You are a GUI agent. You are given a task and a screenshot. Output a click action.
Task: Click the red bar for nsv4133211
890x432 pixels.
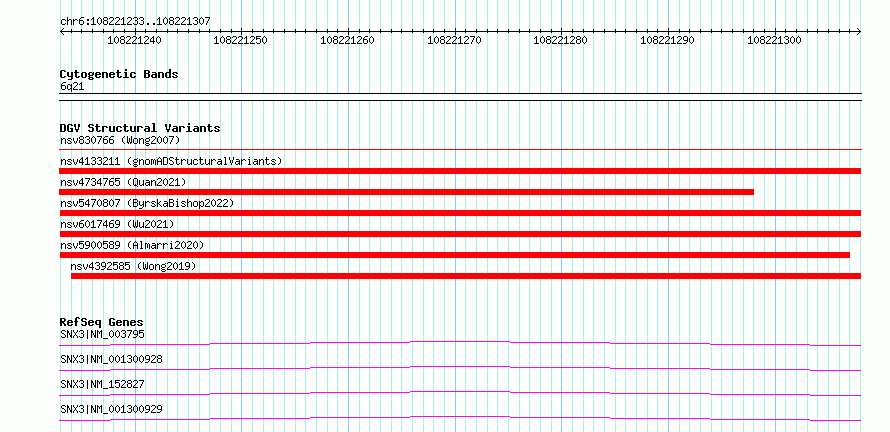460,171
